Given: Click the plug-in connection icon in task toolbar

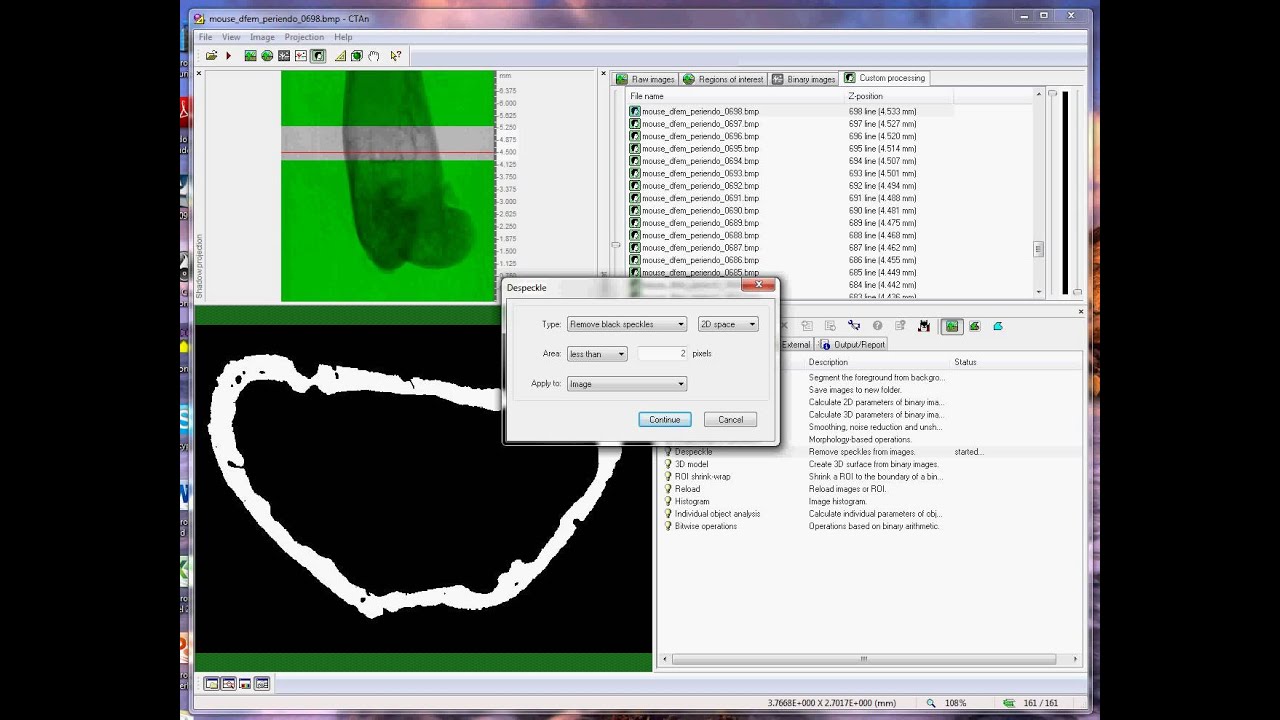Looking at the screenshot, I should 854,325.
